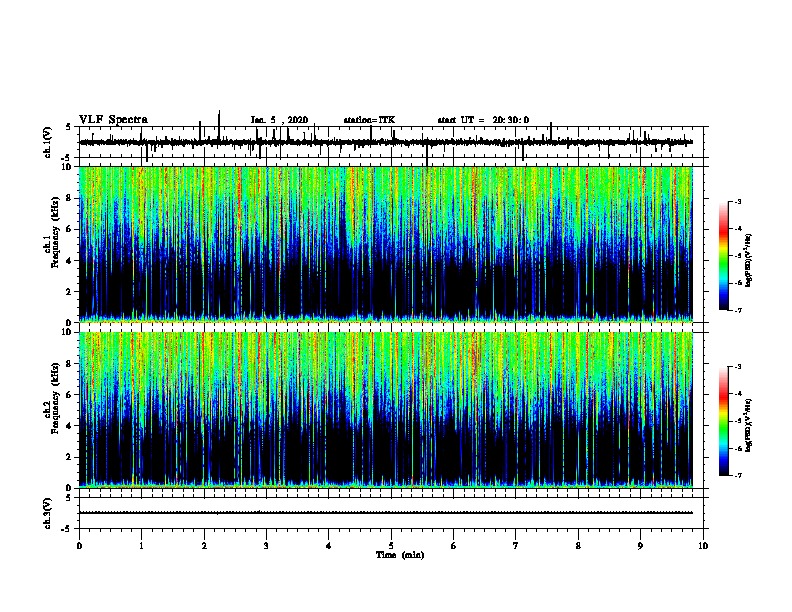792x612 pixels.
Task: Click the "station=ITK" header label
Action: coord(369,120)
